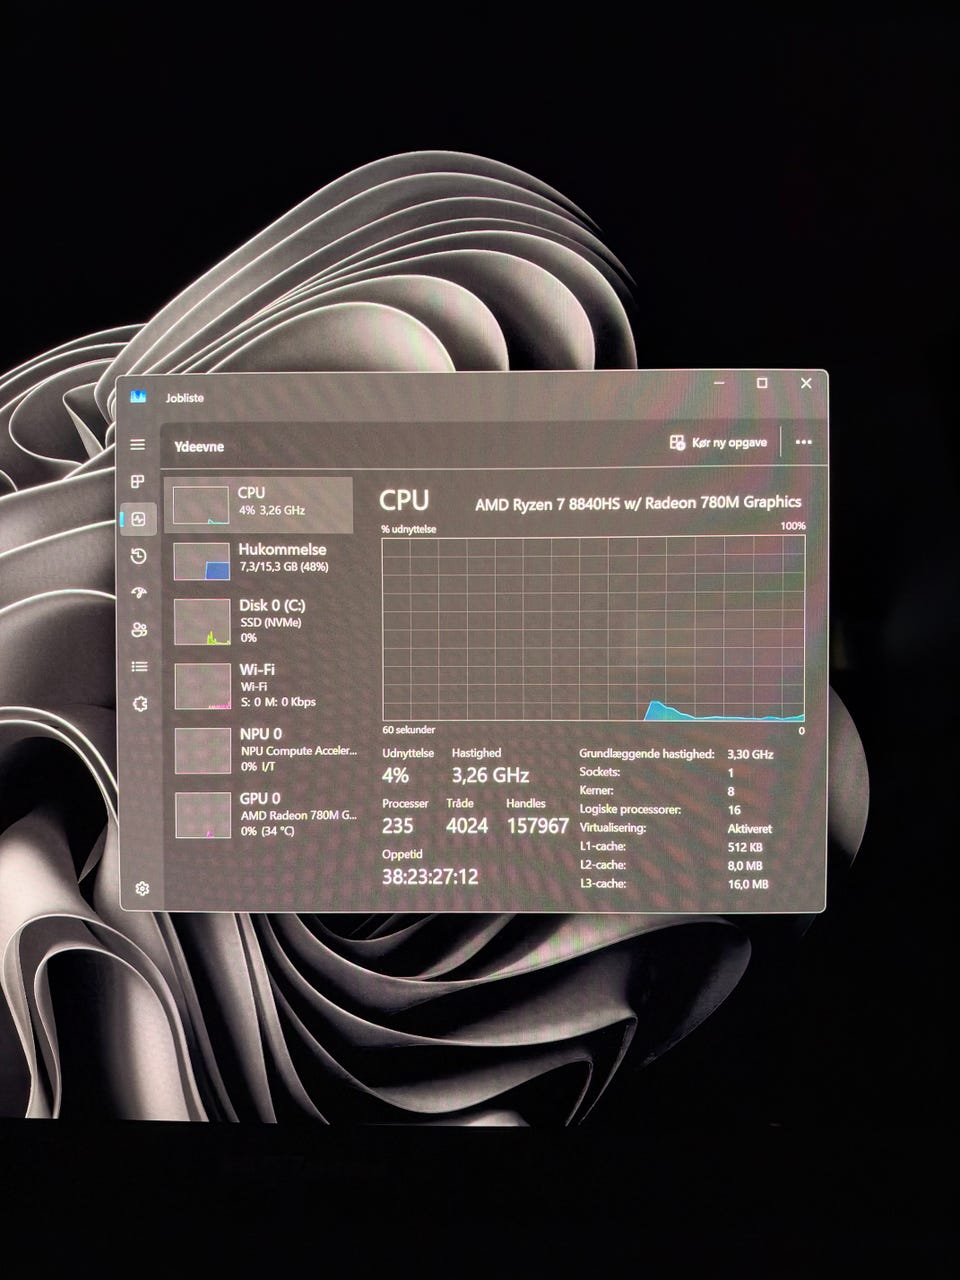This screenshot has height=1280, width=960.
Task: Click the Hastighed value under the graph
Action: 490,775
